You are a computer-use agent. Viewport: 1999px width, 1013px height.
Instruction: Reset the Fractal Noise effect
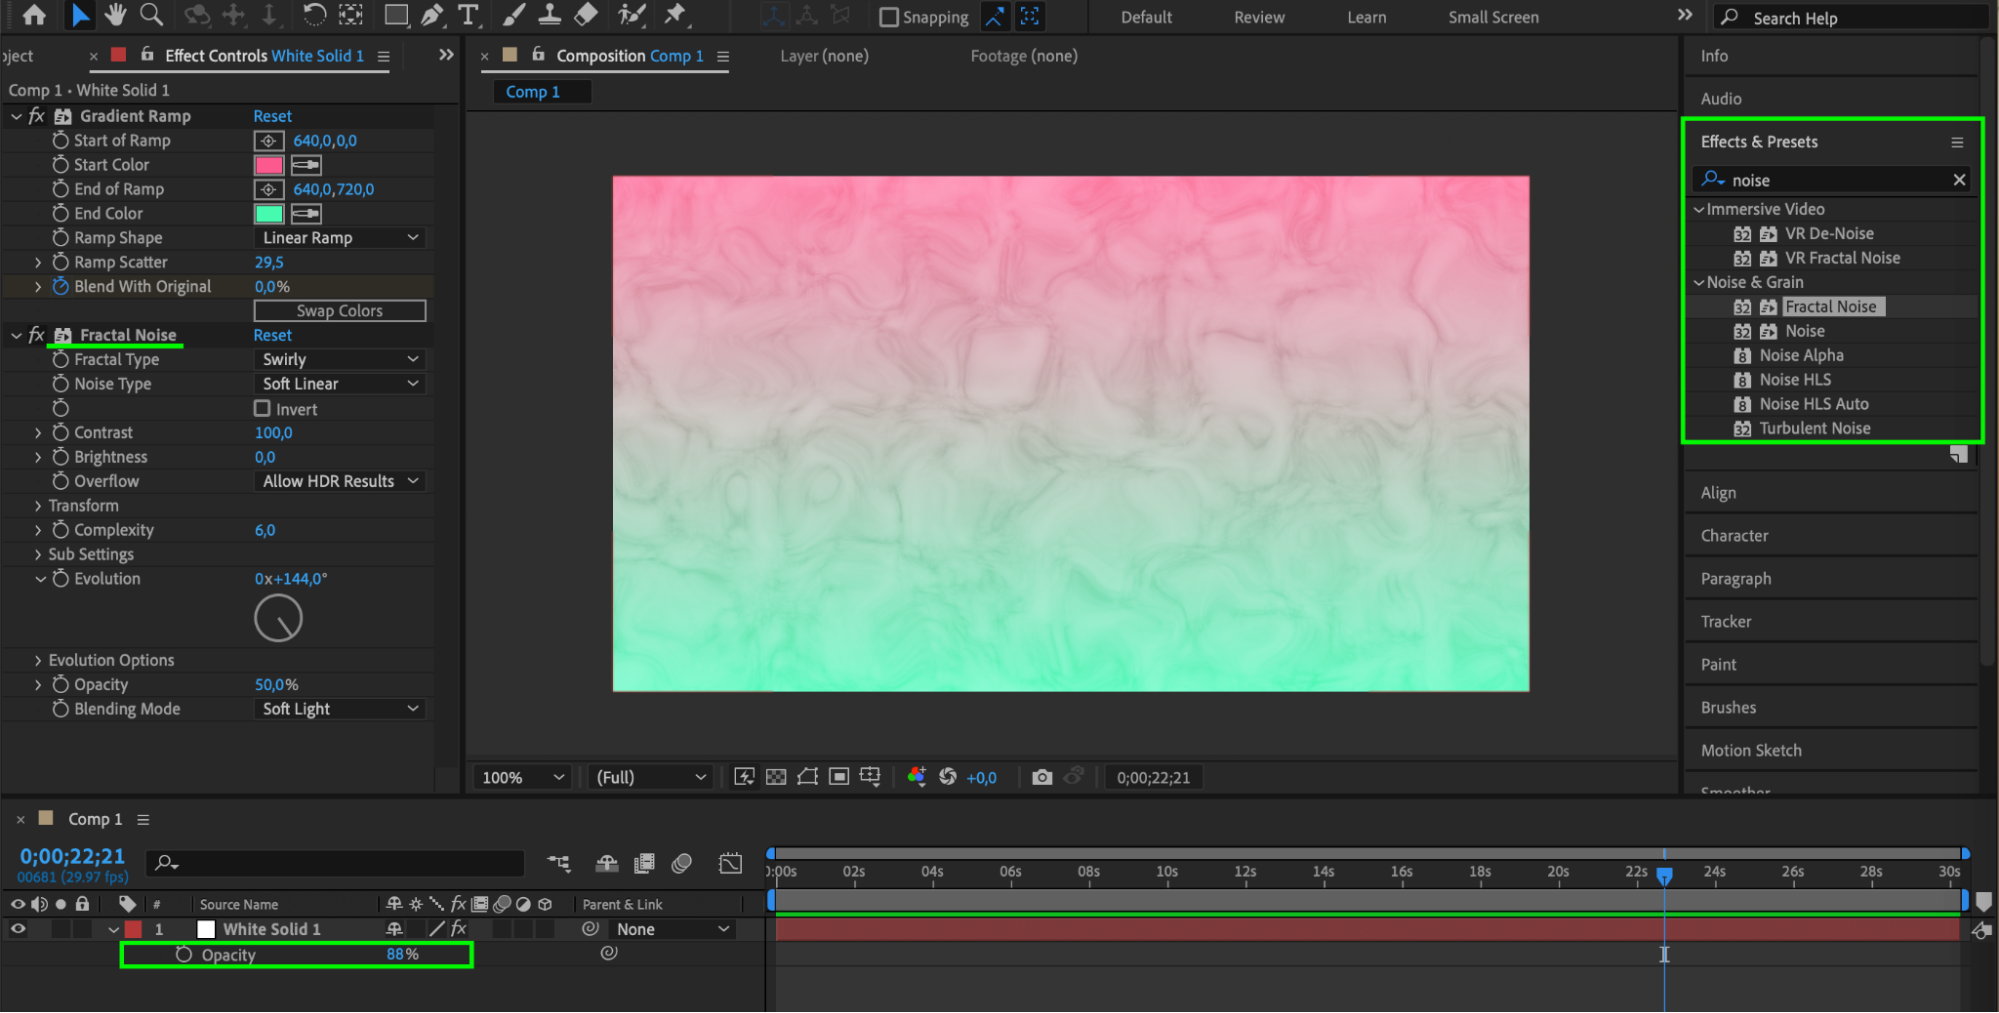click(x=272, y=336)
